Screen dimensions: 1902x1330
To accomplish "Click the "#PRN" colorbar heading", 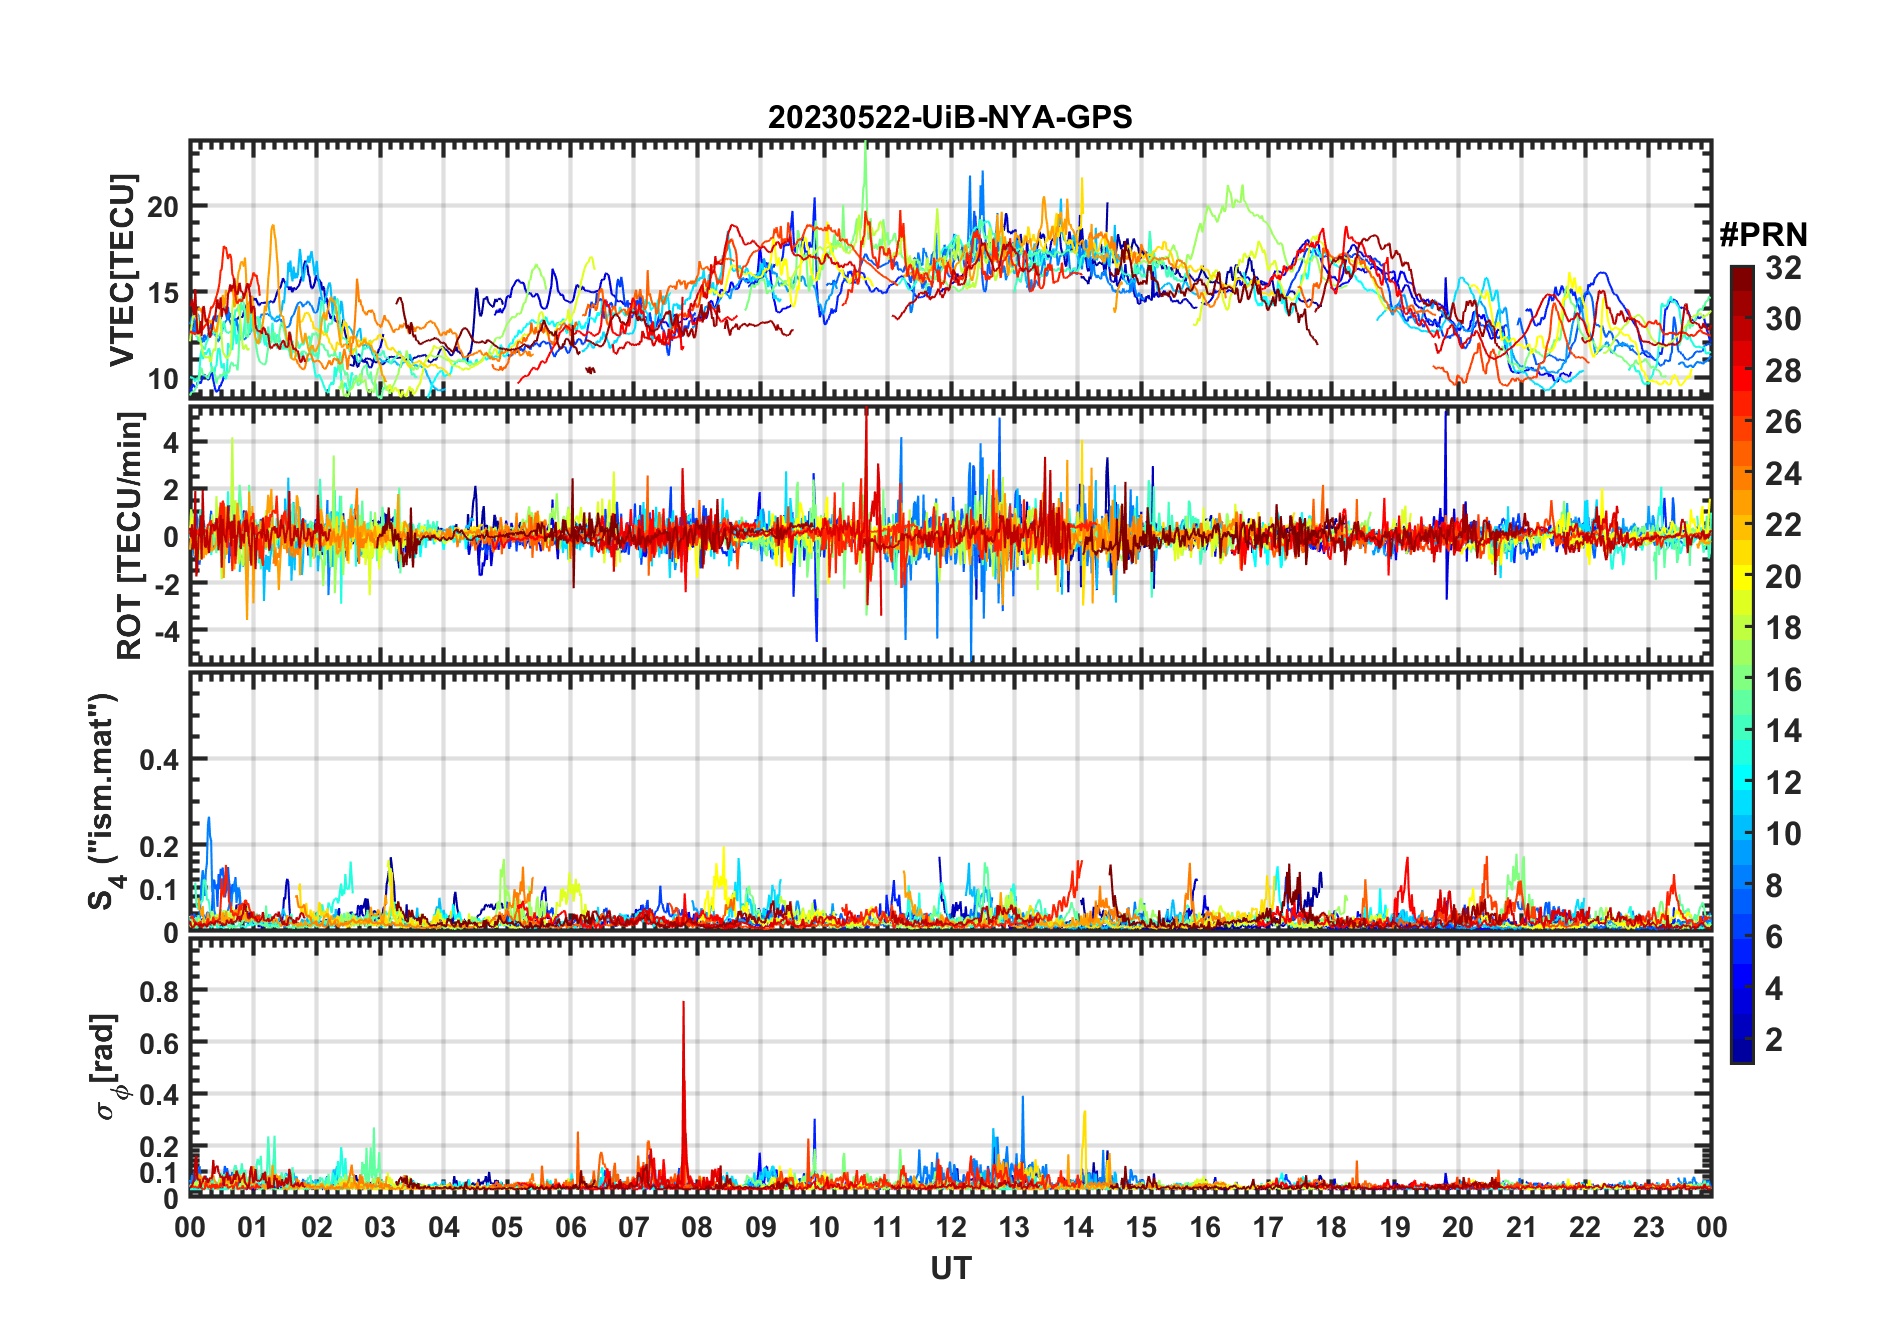I will pyautogui.click(x=1763, y=235).
